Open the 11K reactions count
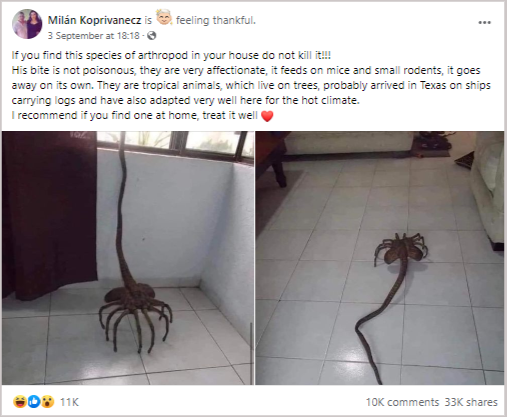 [x=69, y=402]
